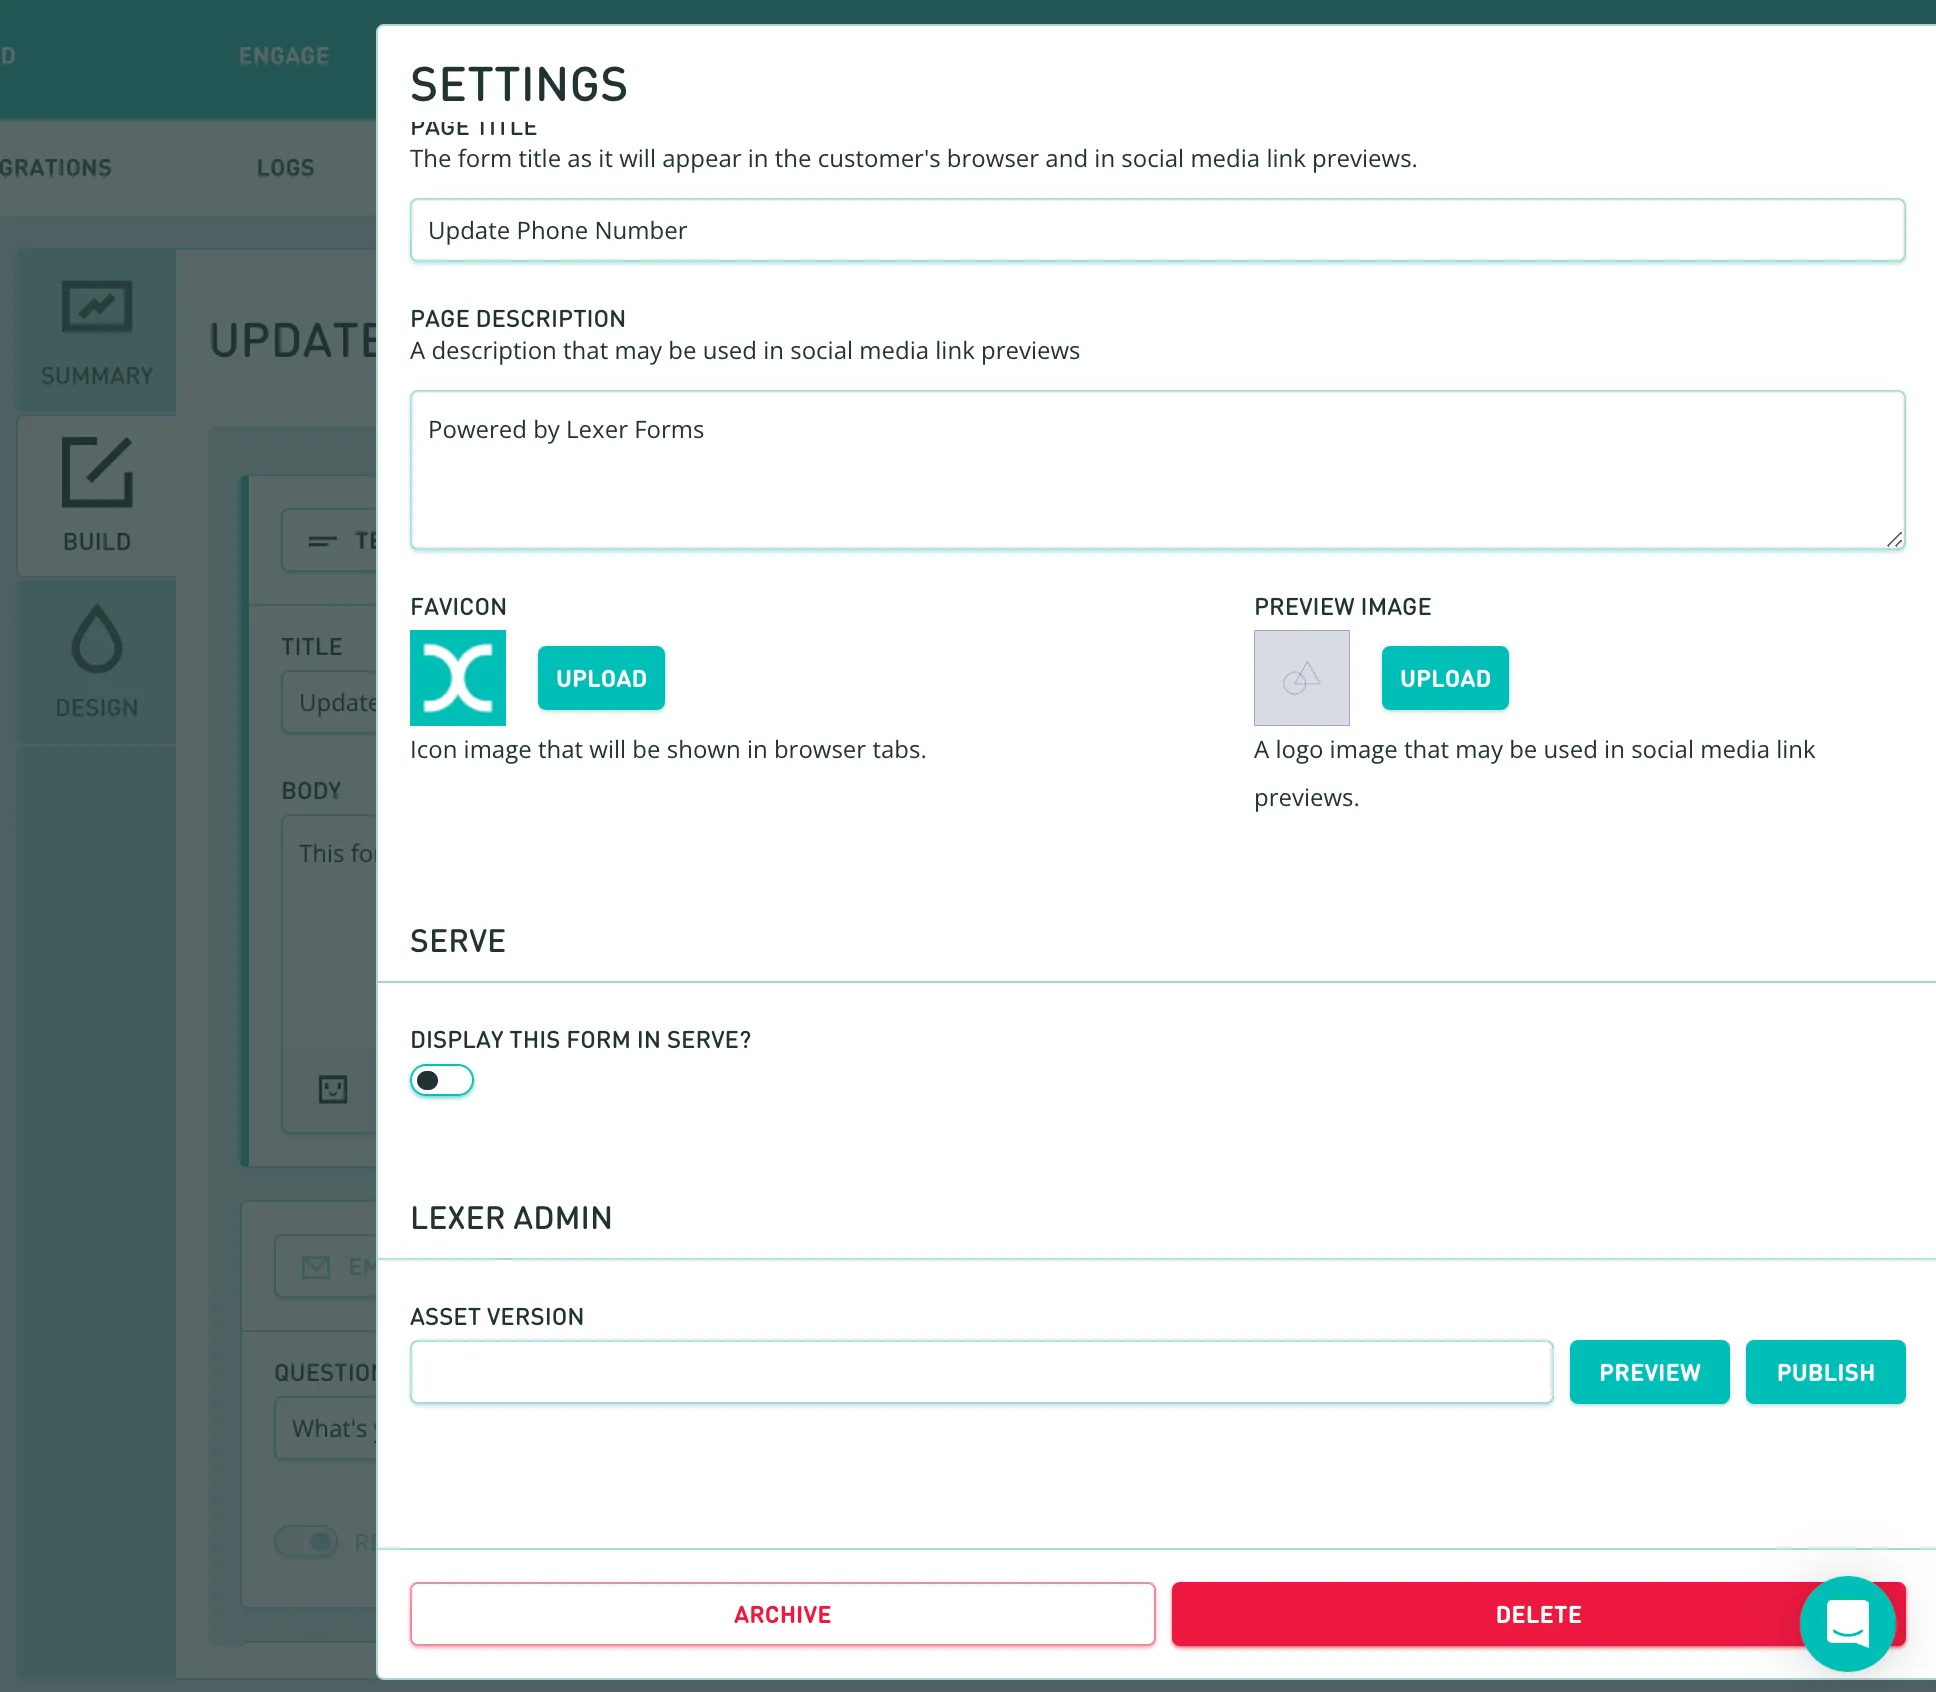
Task: Toggle the switch below the question field
Action: pos(307,1541)
